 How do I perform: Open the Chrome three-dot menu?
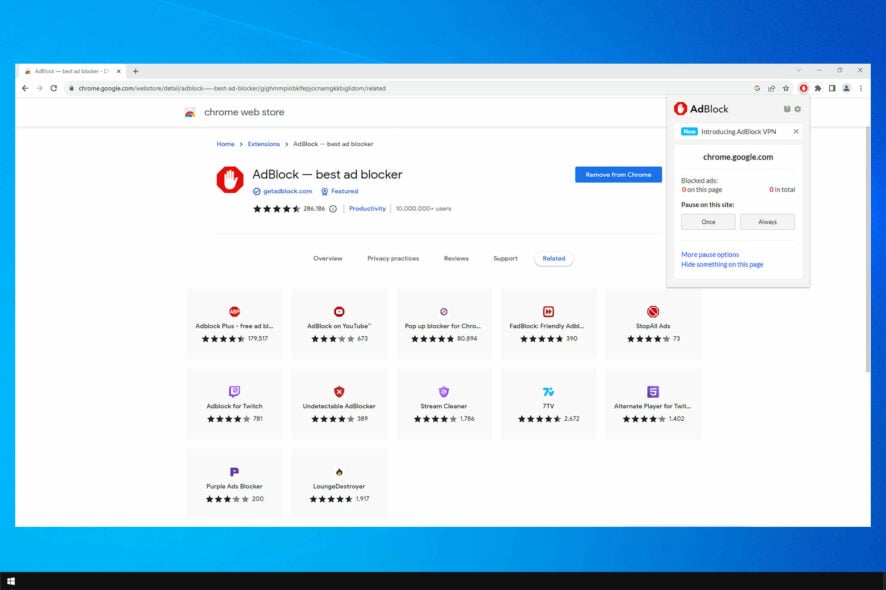click(861, 88)
